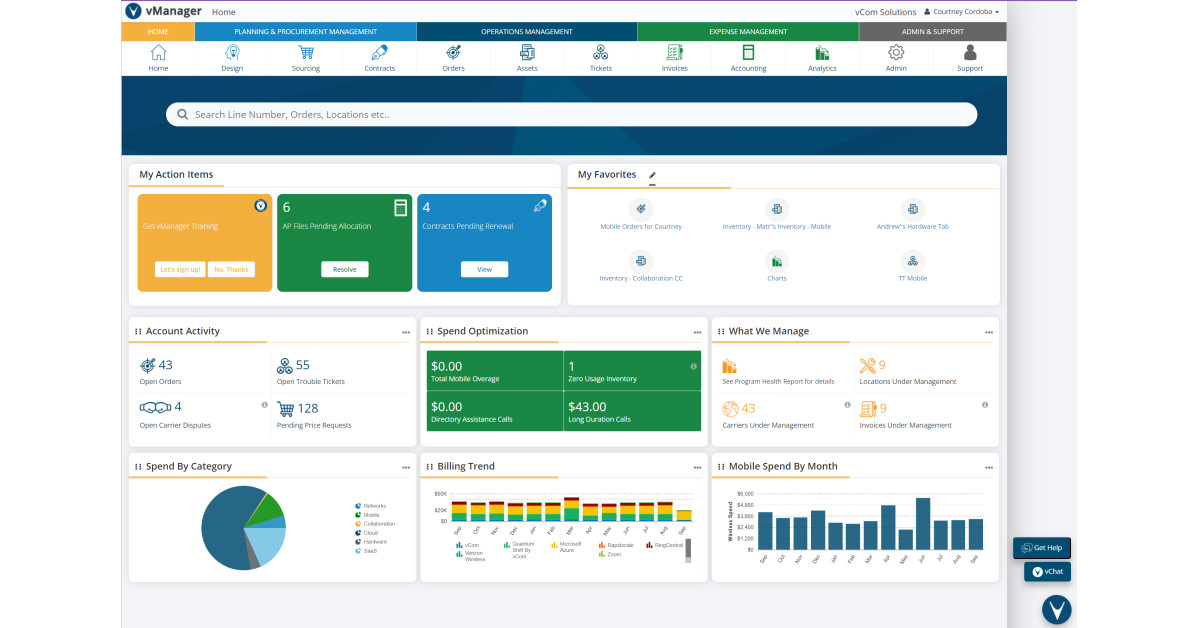
Task: Click the Tickets icon
Action: click(601, 54)
